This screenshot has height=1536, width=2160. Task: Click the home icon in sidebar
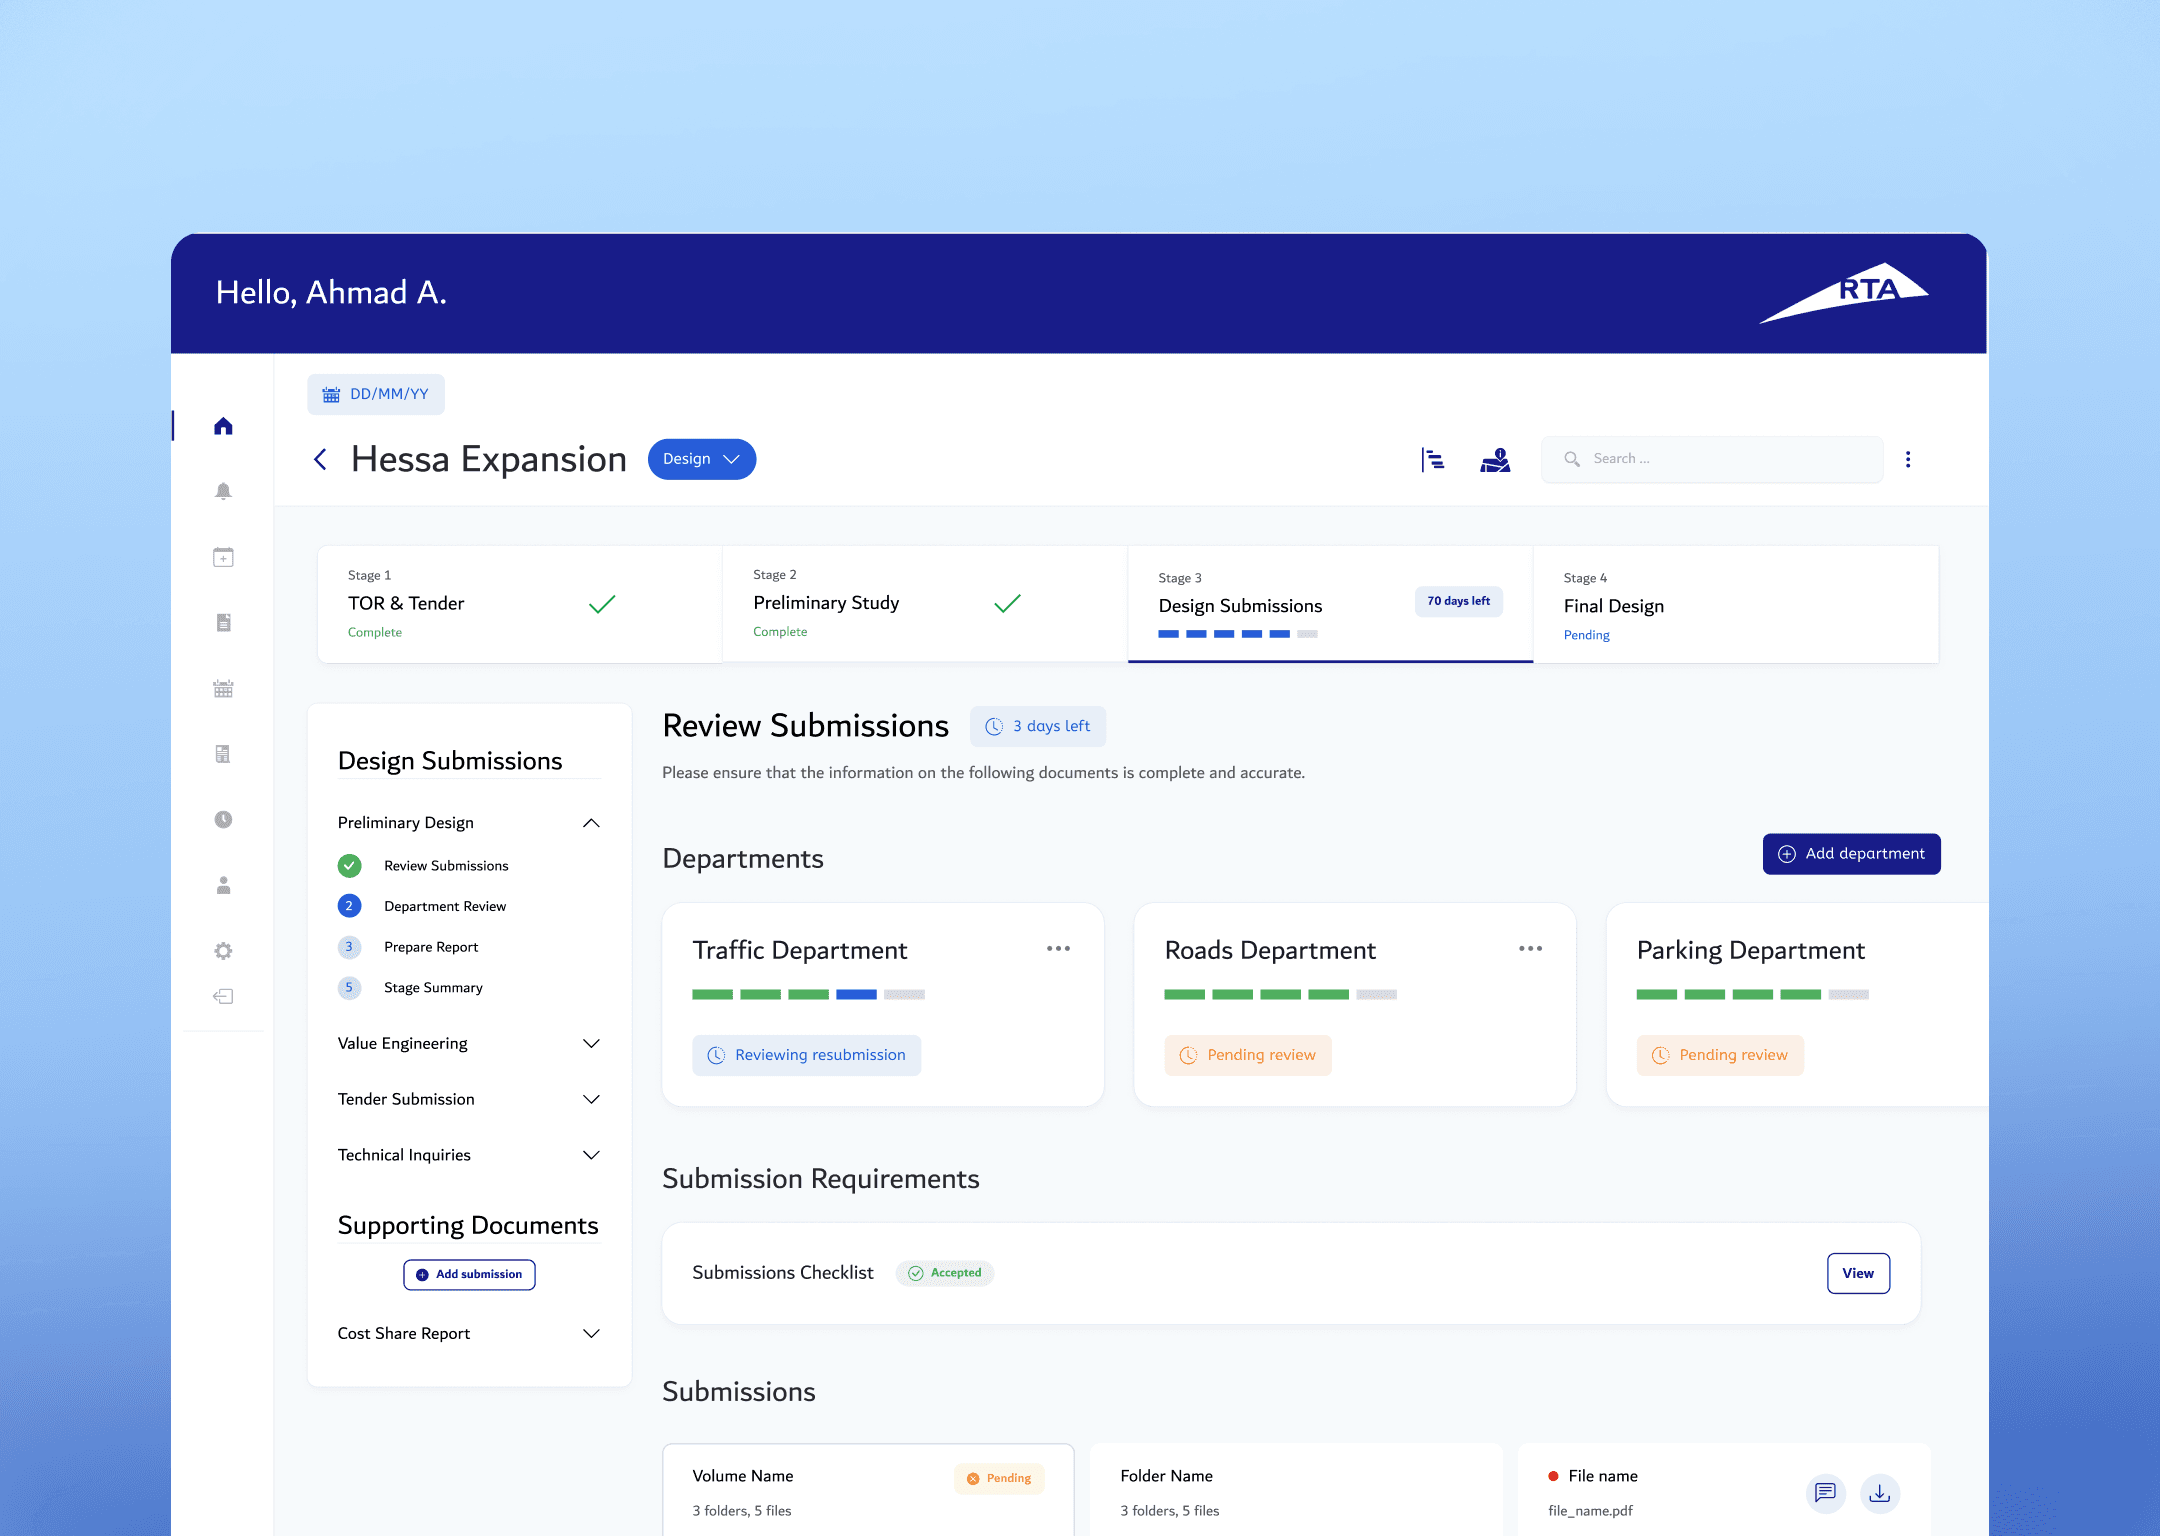(x=223, y=427)
